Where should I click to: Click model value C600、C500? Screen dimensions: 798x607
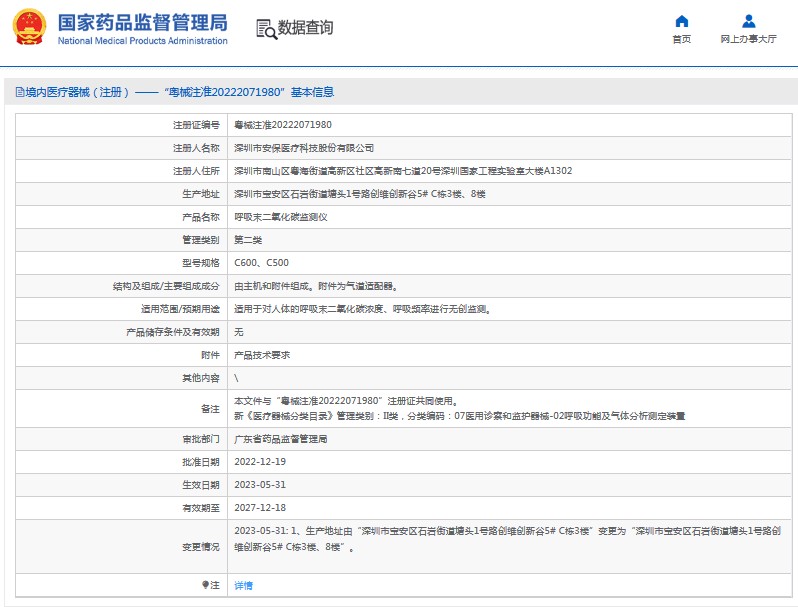(262, 263)
